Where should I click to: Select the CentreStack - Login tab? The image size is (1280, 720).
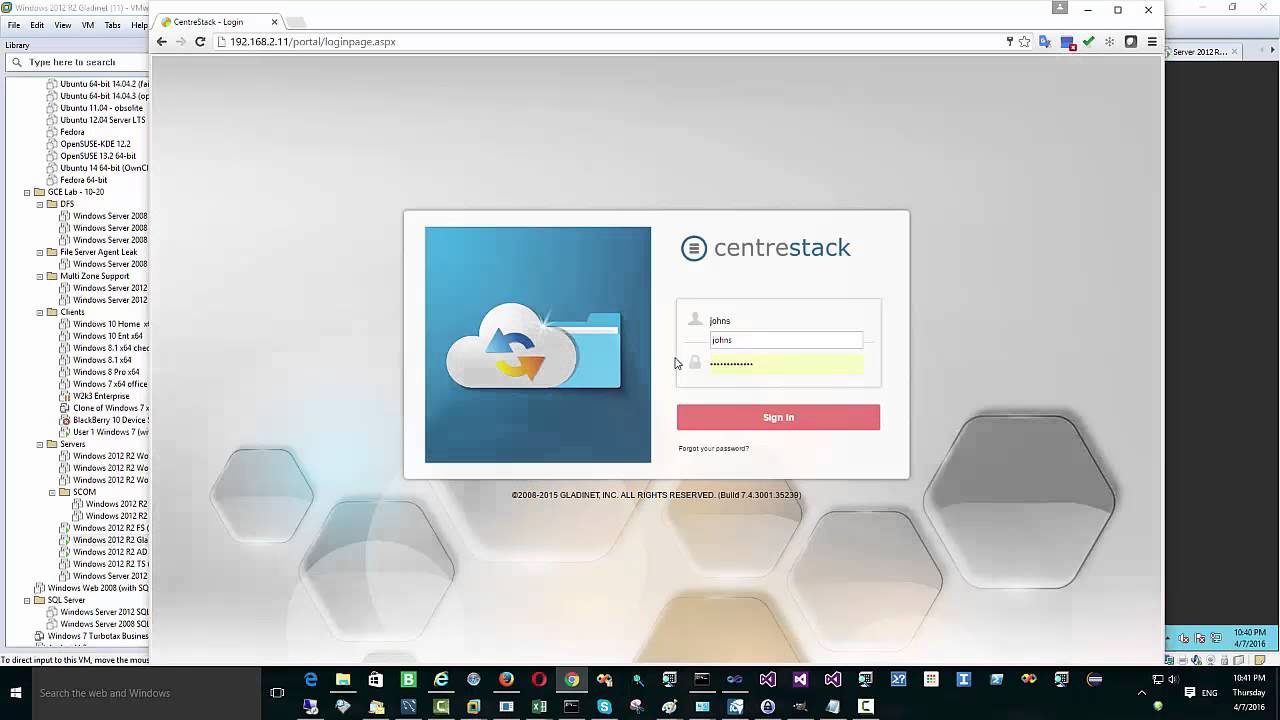[x=218, y=22]
